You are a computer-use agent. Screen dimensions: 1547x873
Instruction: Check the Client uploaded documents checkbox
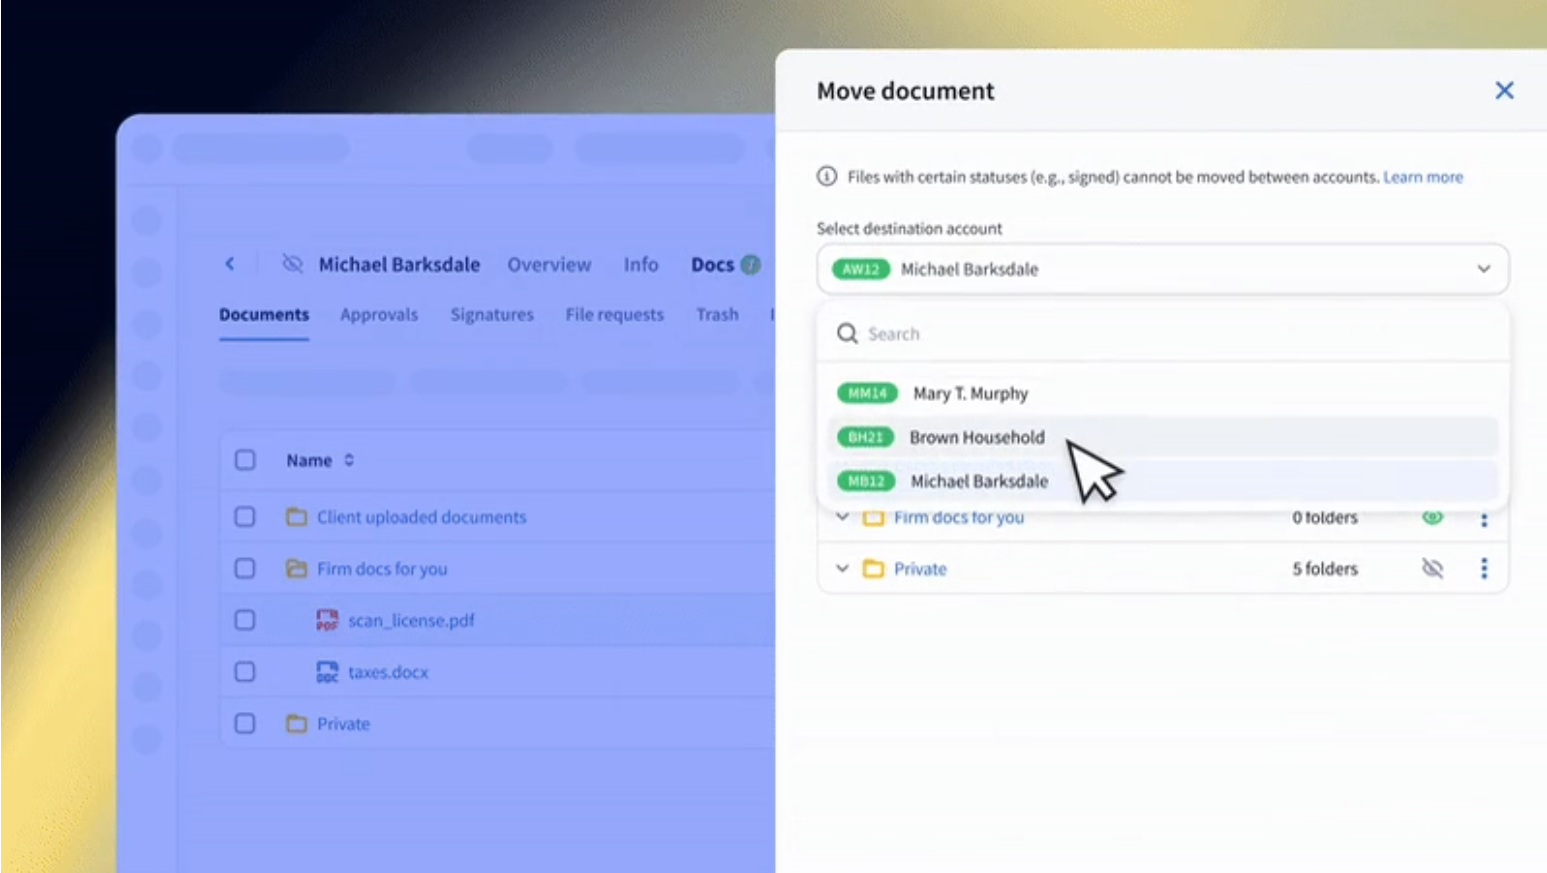tap(245, 517)
